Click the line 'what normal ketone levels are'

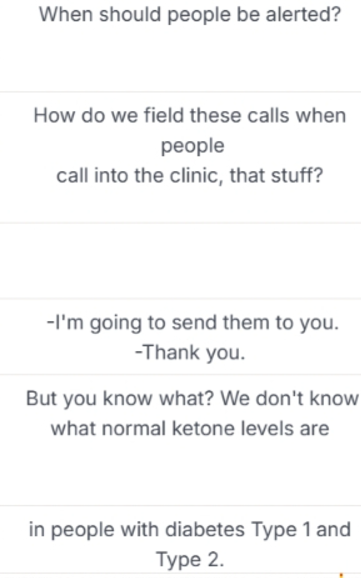(190, 429)
